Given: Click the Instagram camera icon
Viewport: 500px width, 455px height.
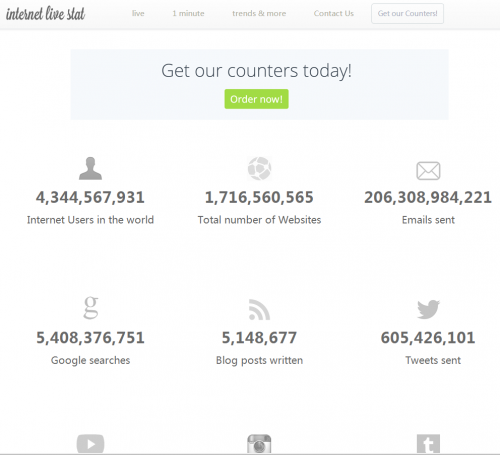Looking at the screenshot, I should point(259,444).
